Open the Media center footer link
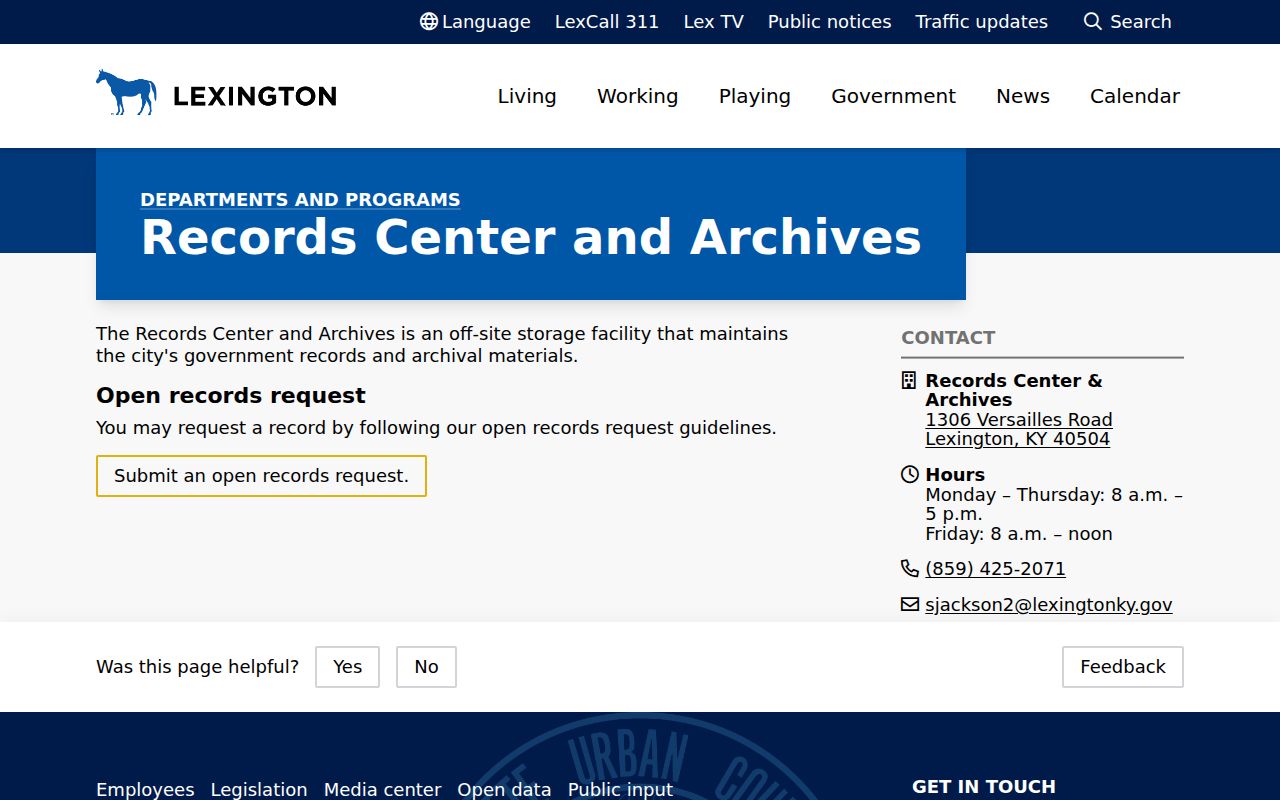The height and width of the screenshot is (800, 1280). click(382, 789)
